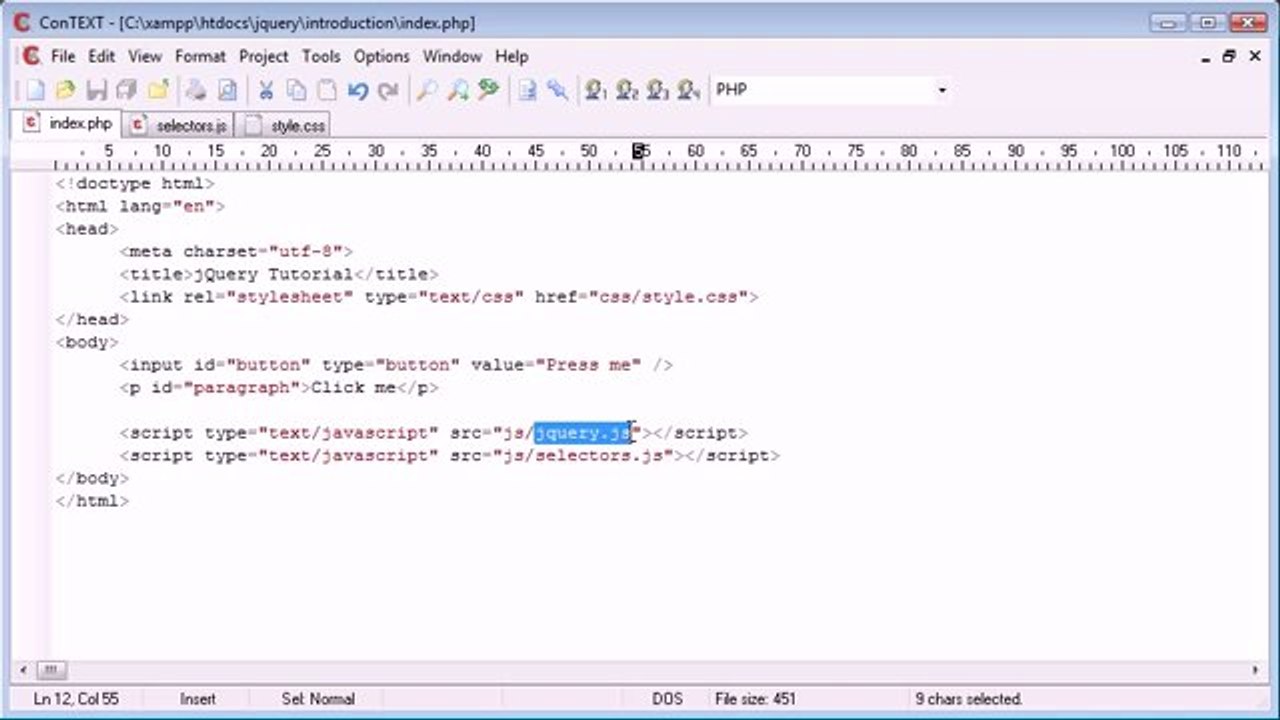Click the closing '</html>' tag

point(92,501)
